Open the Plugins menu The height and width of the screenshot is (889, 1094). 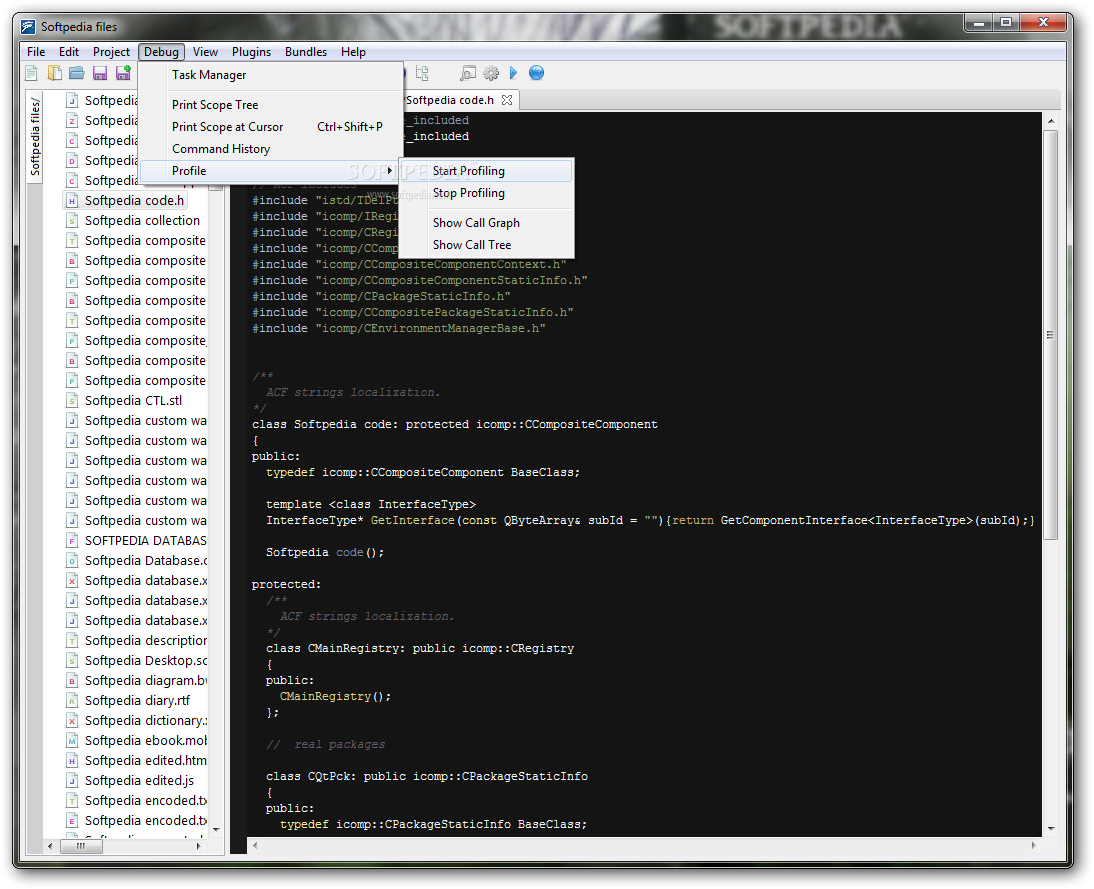251,52
